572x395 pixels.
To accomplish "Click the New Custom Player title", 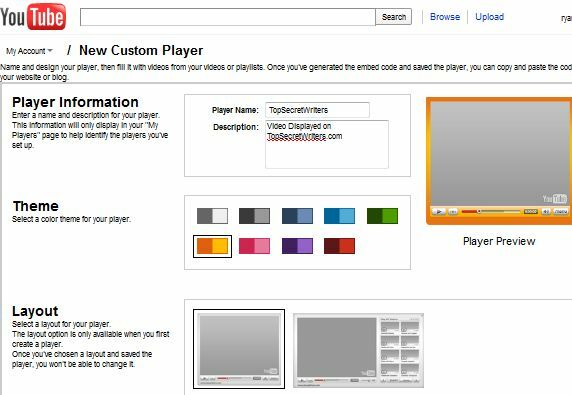I will pos(141,50).
